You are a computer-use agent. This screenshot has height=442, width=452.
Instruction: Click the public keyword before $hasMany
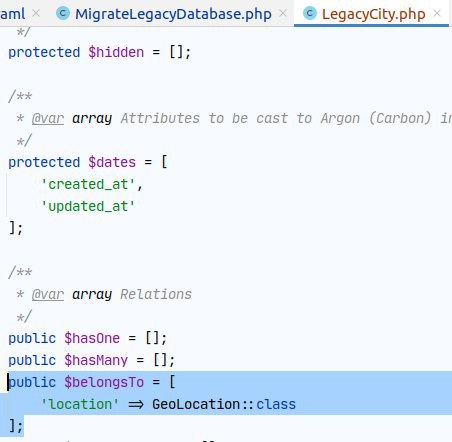32,360
